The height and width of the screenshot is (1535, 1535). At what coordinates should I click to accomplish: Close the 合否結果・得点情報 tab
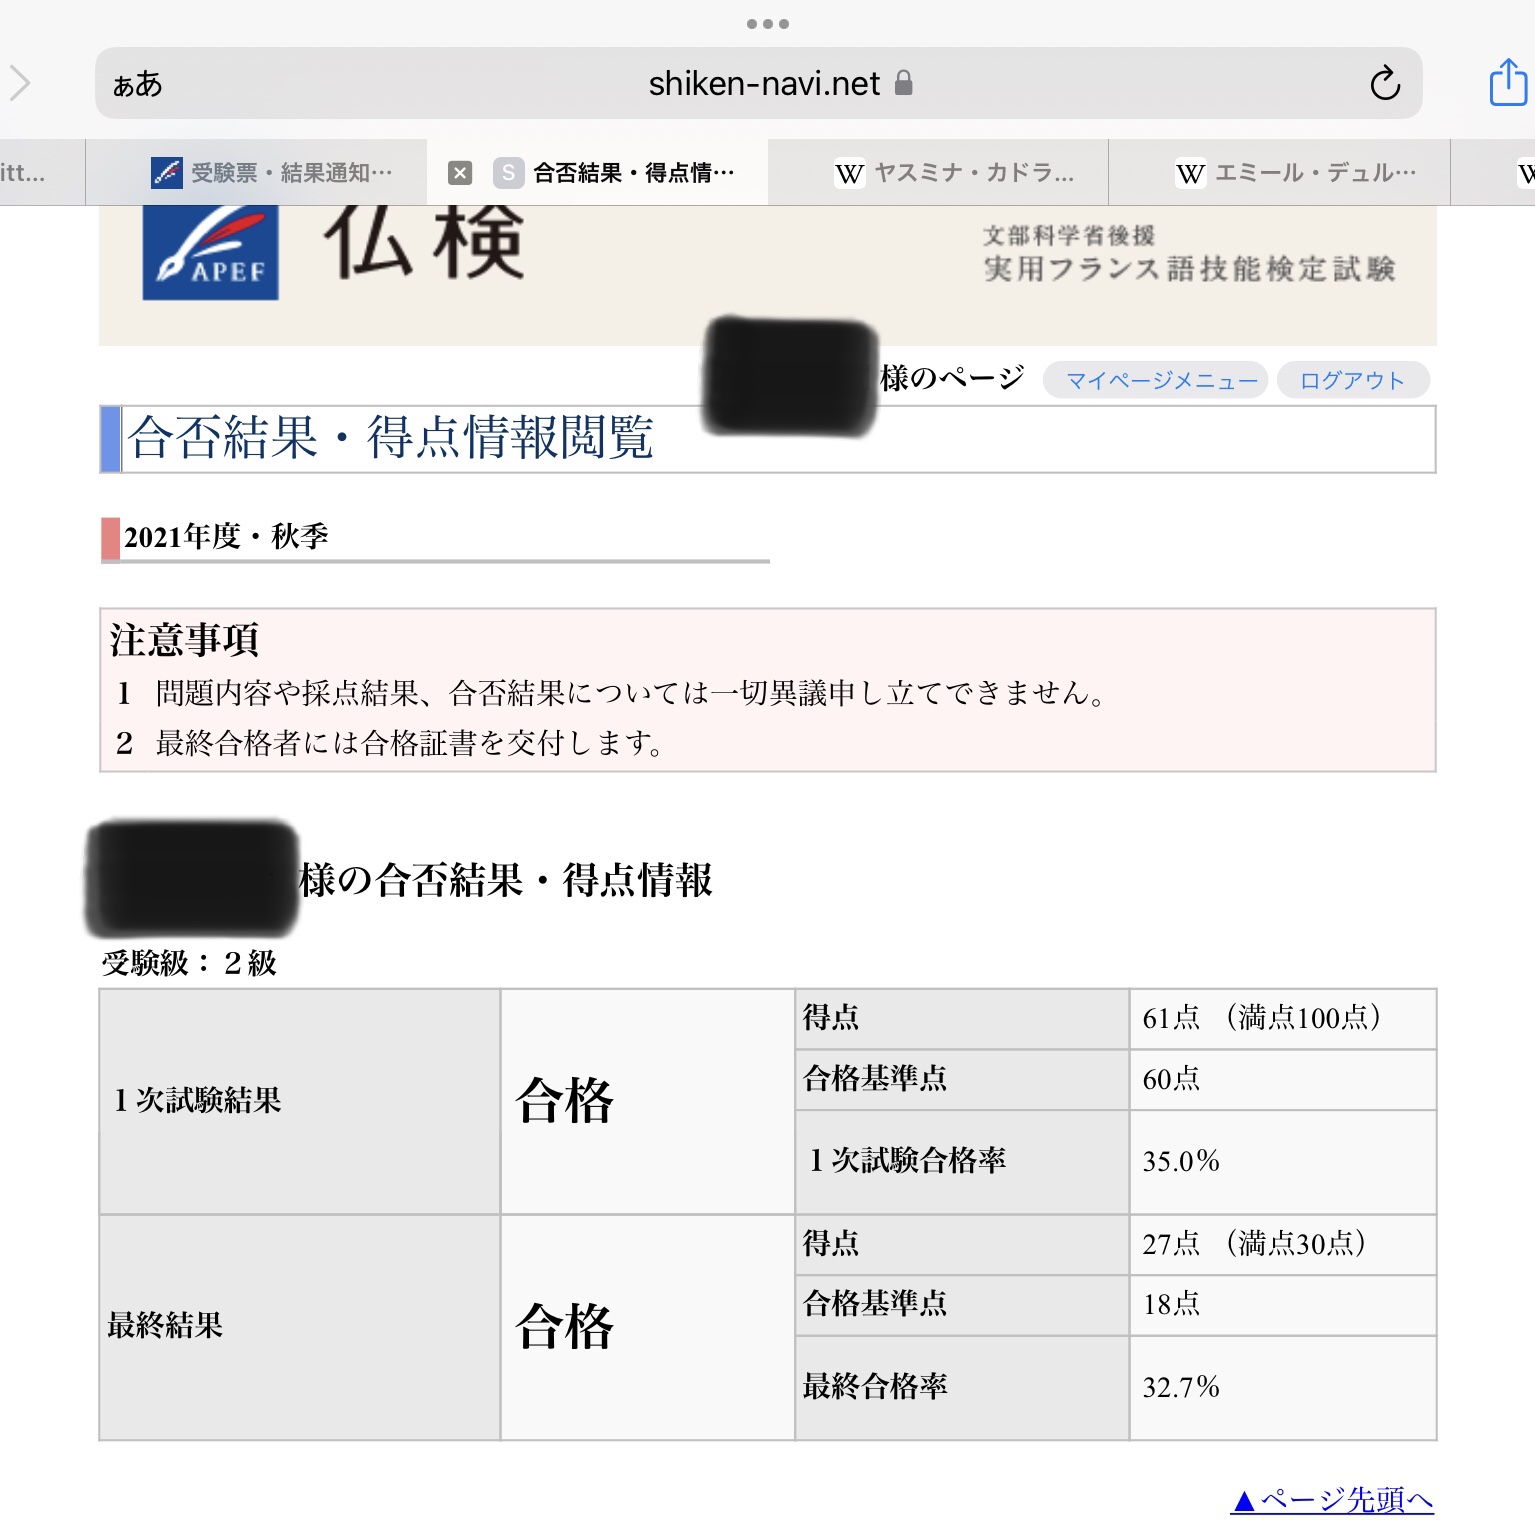(x=460, y=173)
